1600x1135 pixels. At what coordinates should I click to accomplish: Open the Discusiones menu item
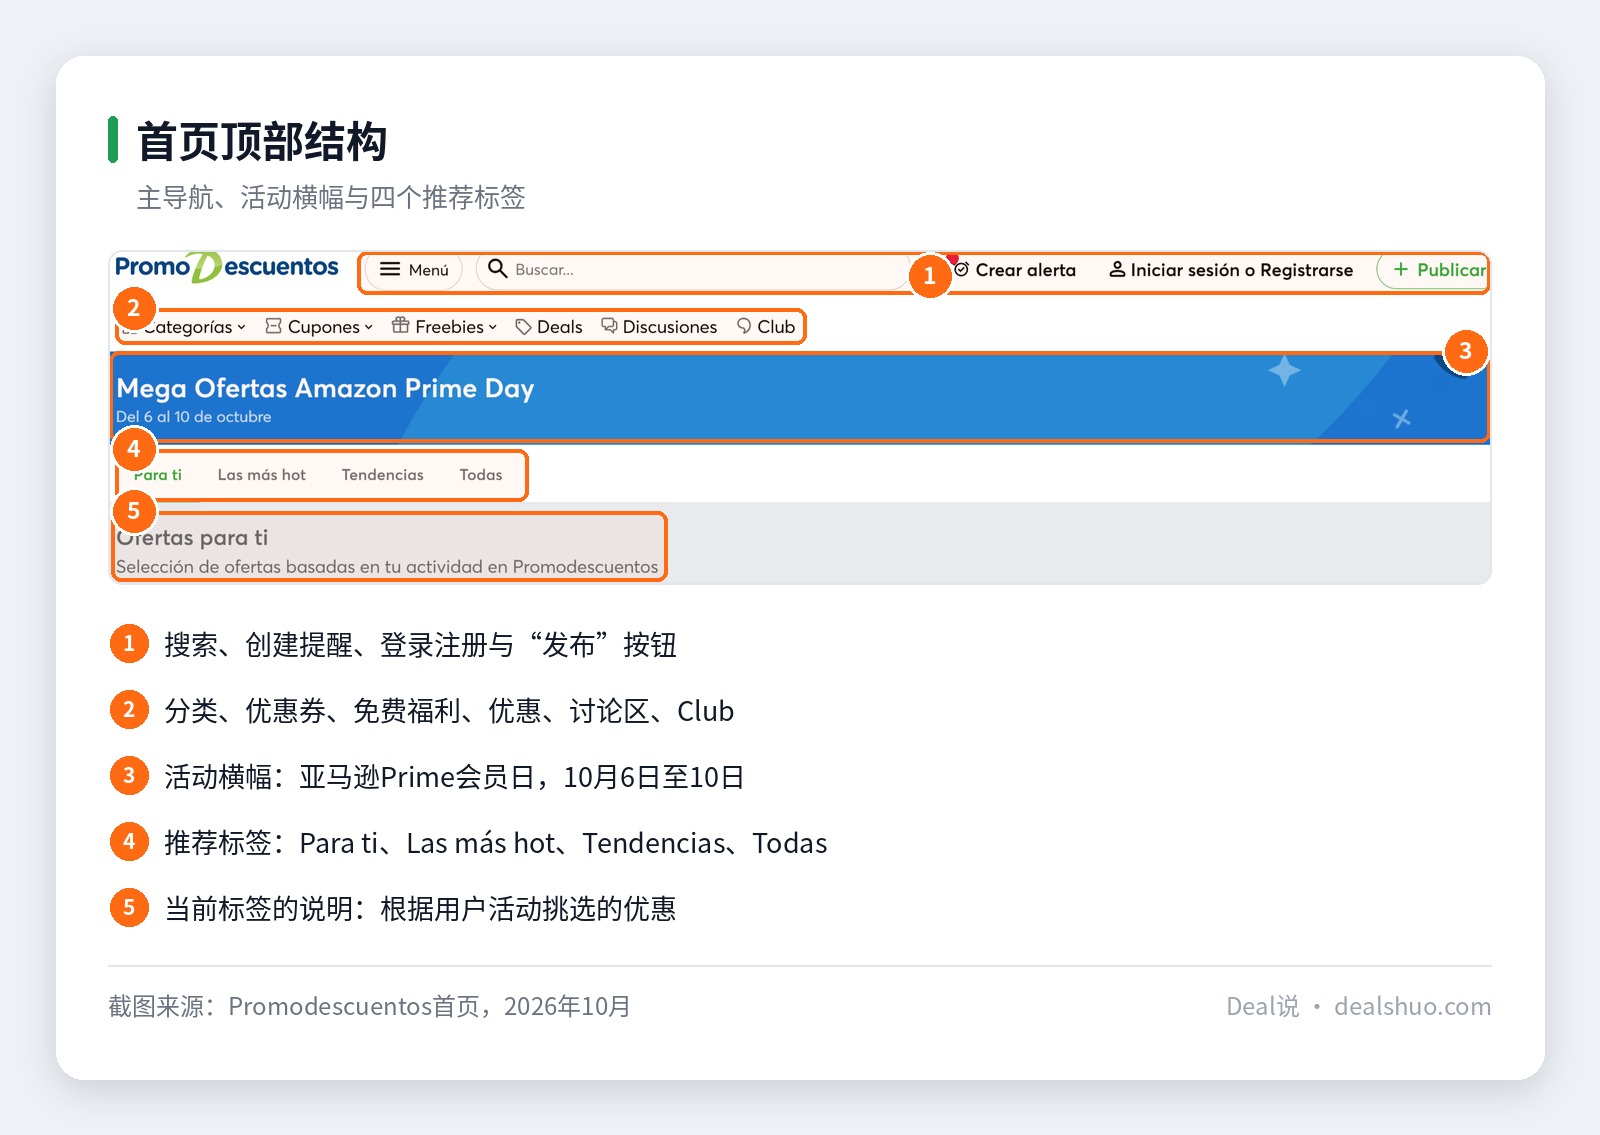[659, 327]
